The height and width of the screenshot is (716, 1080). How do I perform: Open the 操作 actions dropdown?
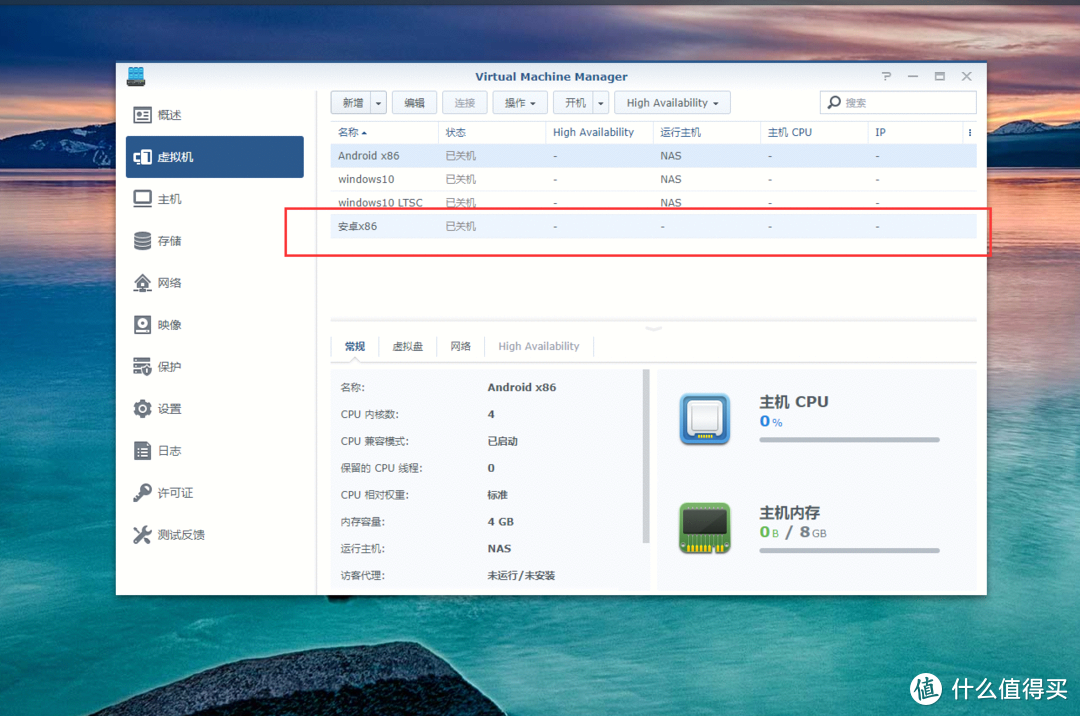tap(520, 103)
